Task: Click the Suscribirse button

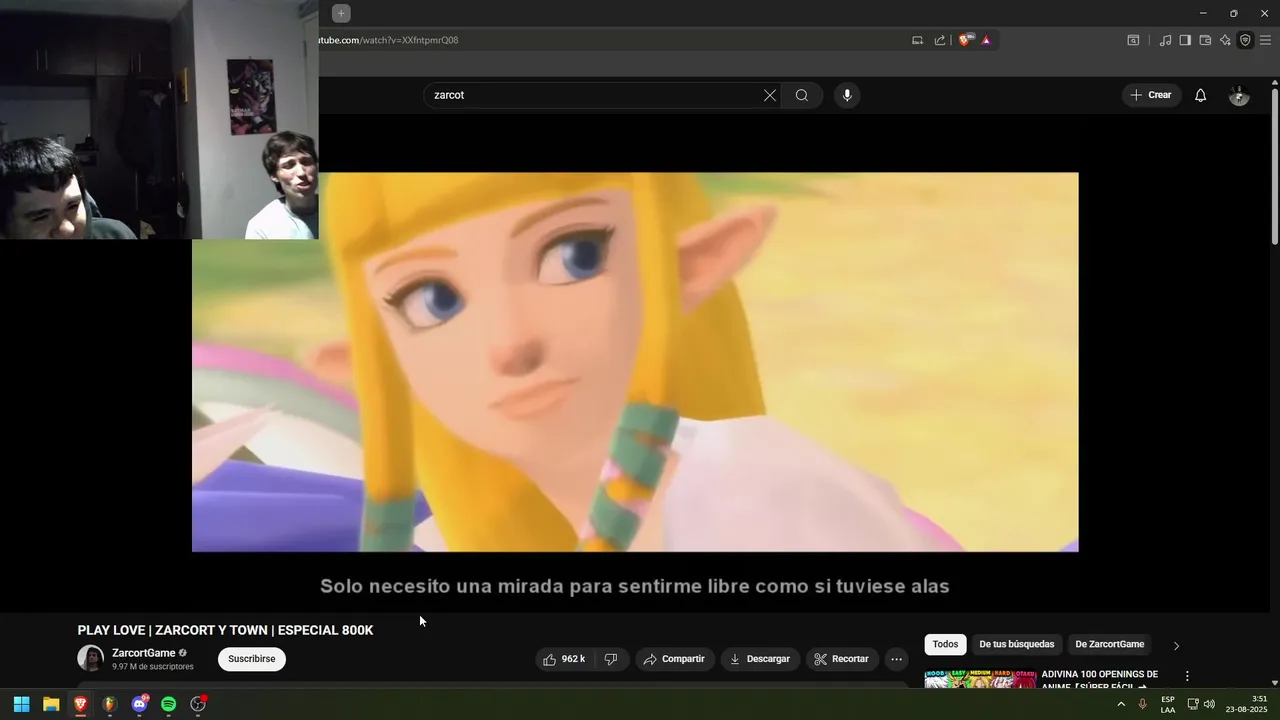Action: 252,659
